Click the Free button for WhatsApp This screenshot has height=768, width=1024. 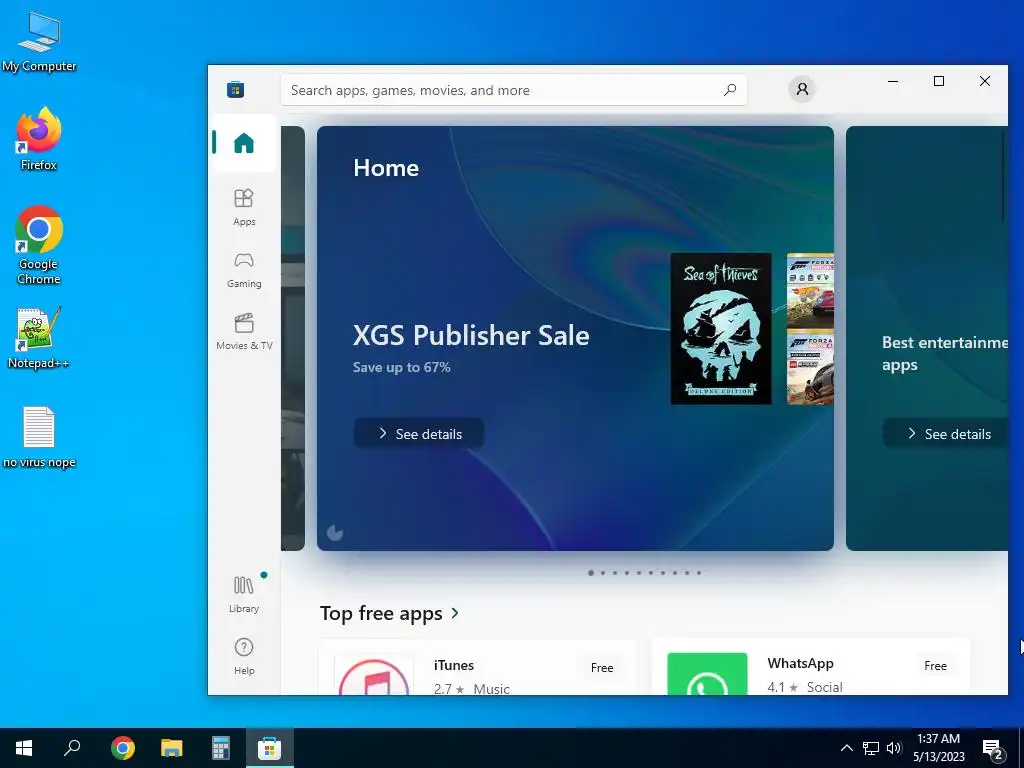click(x=935, y=665)
